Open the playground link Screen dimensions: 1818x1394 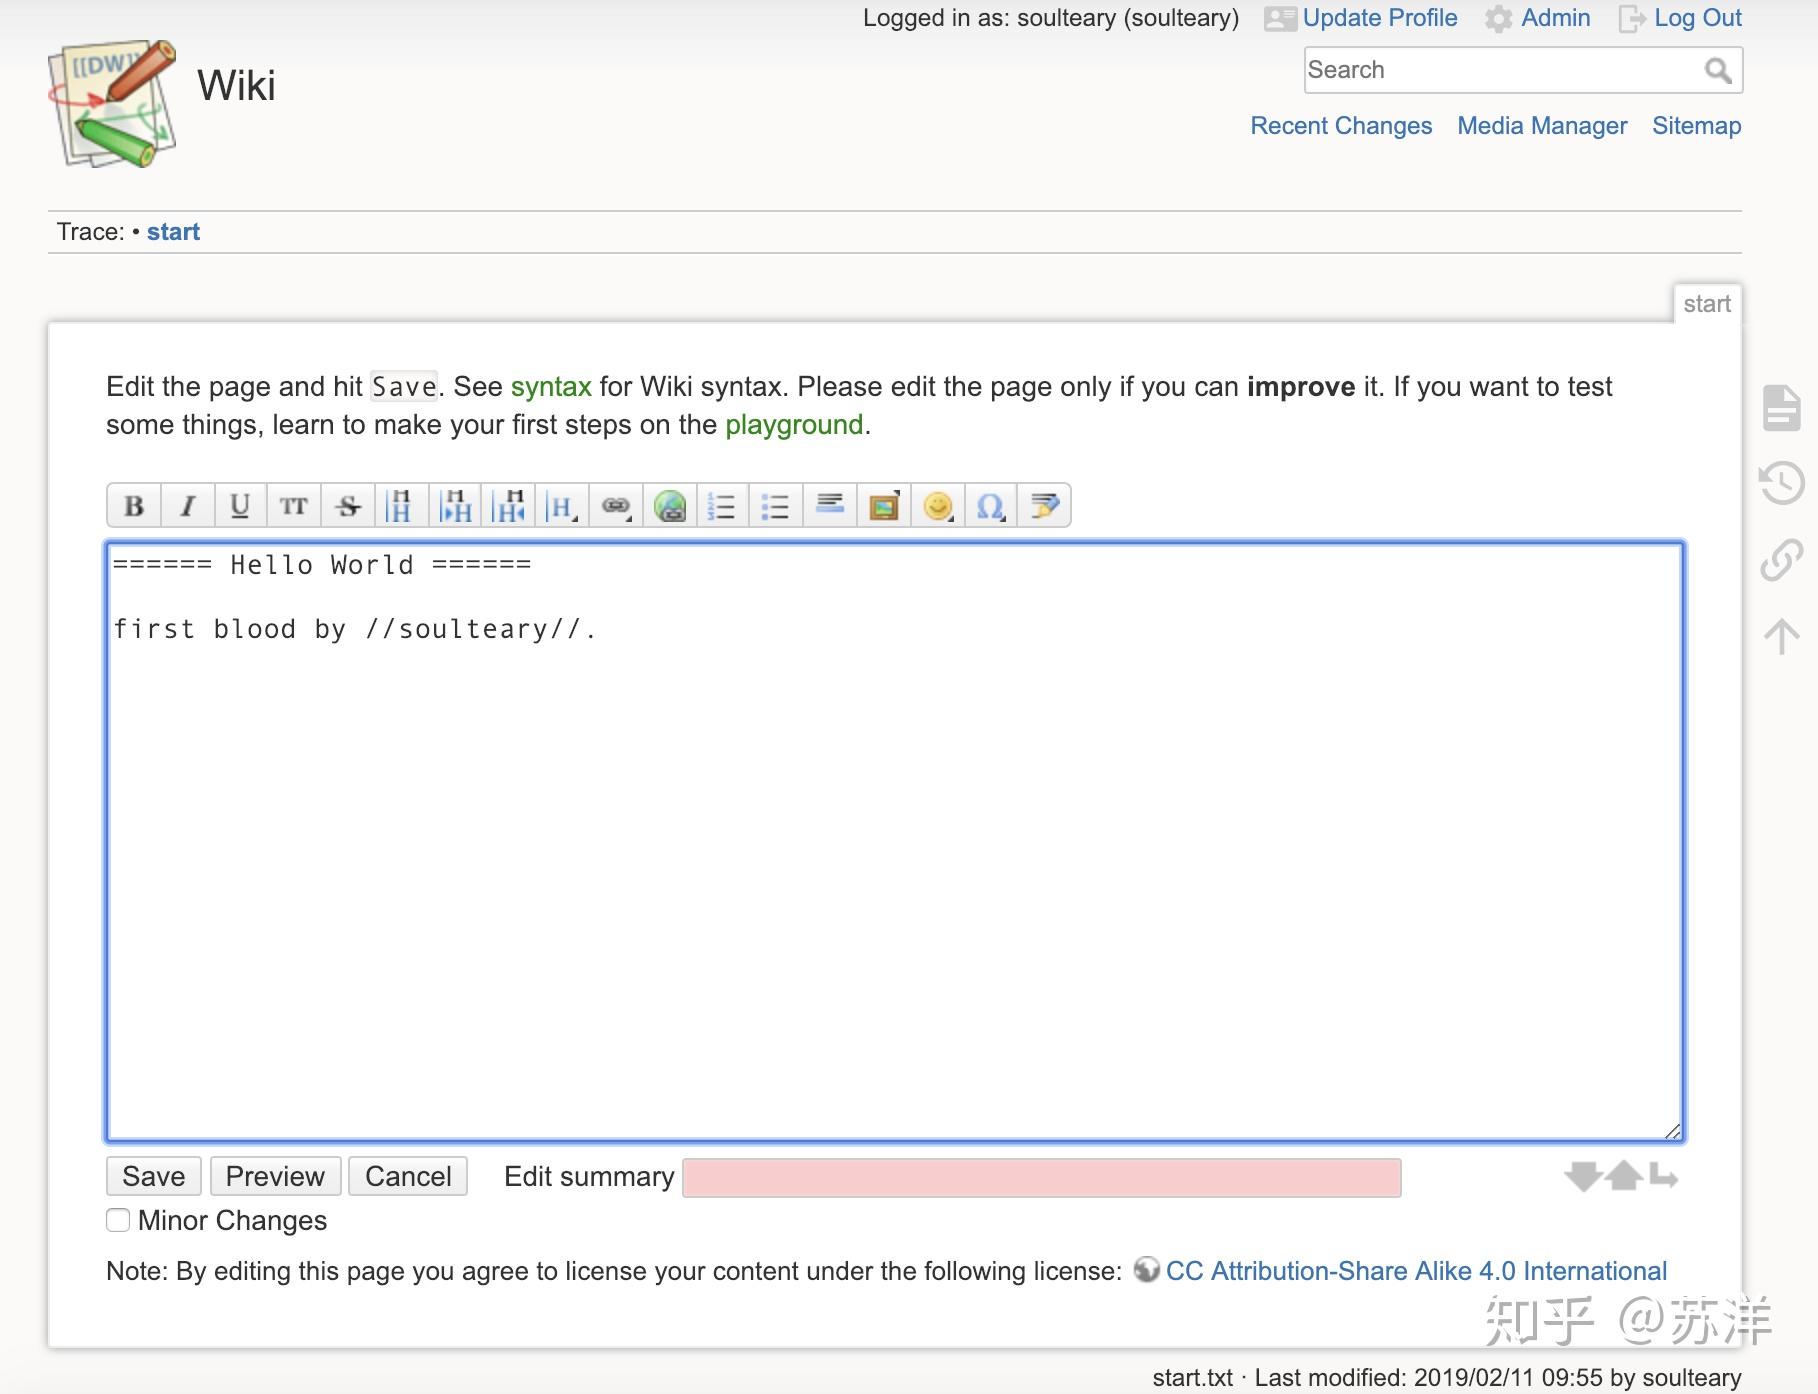coord(795,424)
